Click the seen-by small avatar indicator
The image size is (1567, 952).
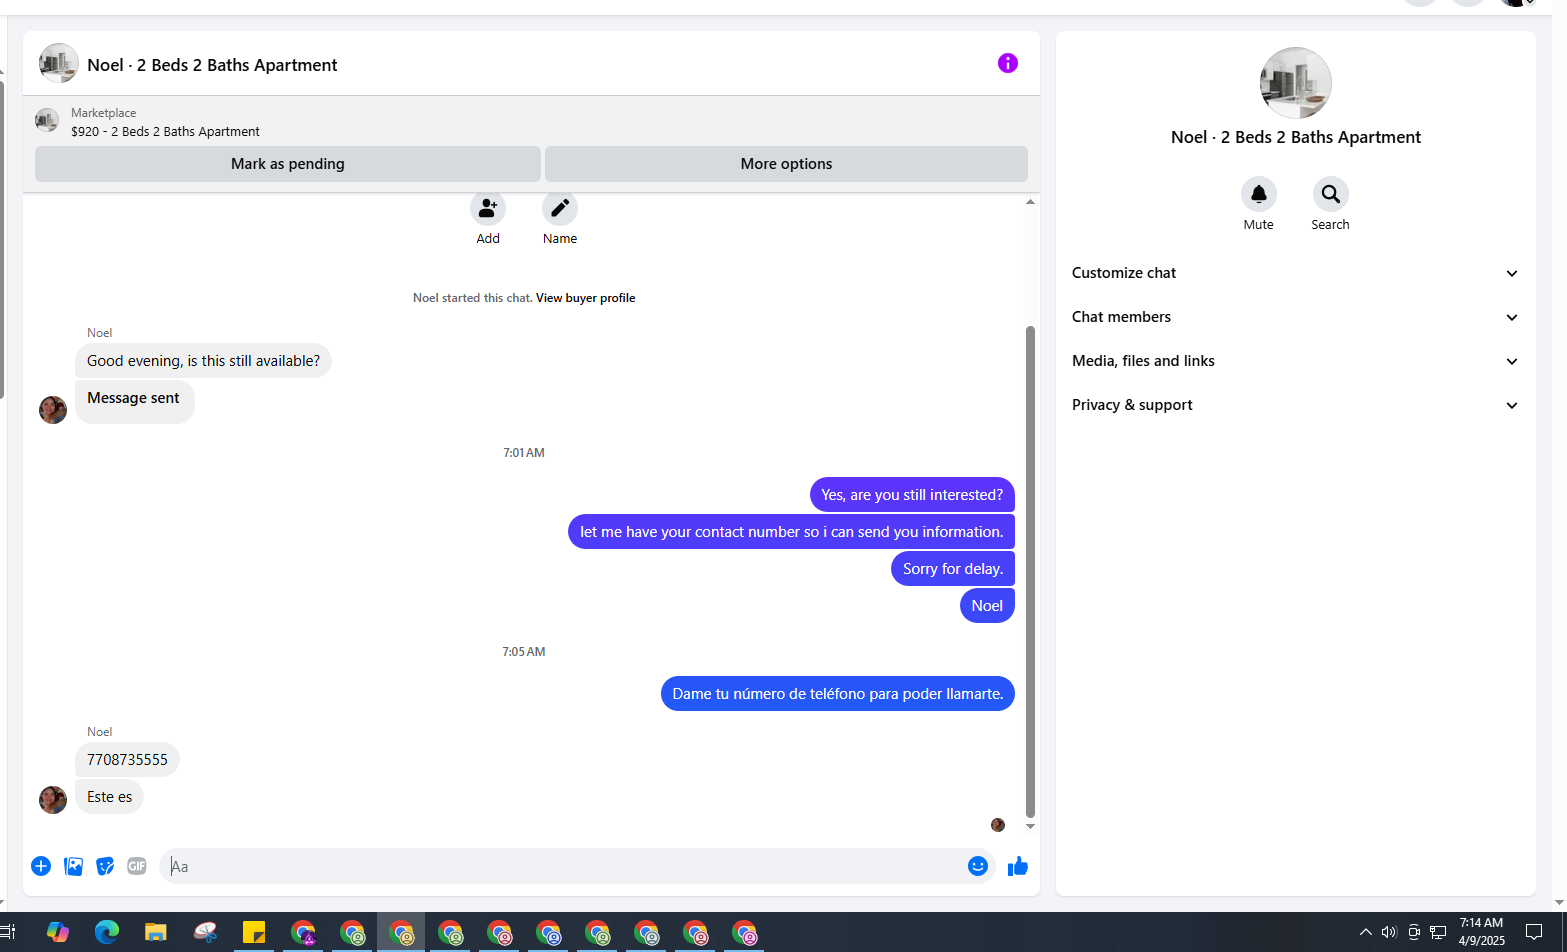click(997, 825)
